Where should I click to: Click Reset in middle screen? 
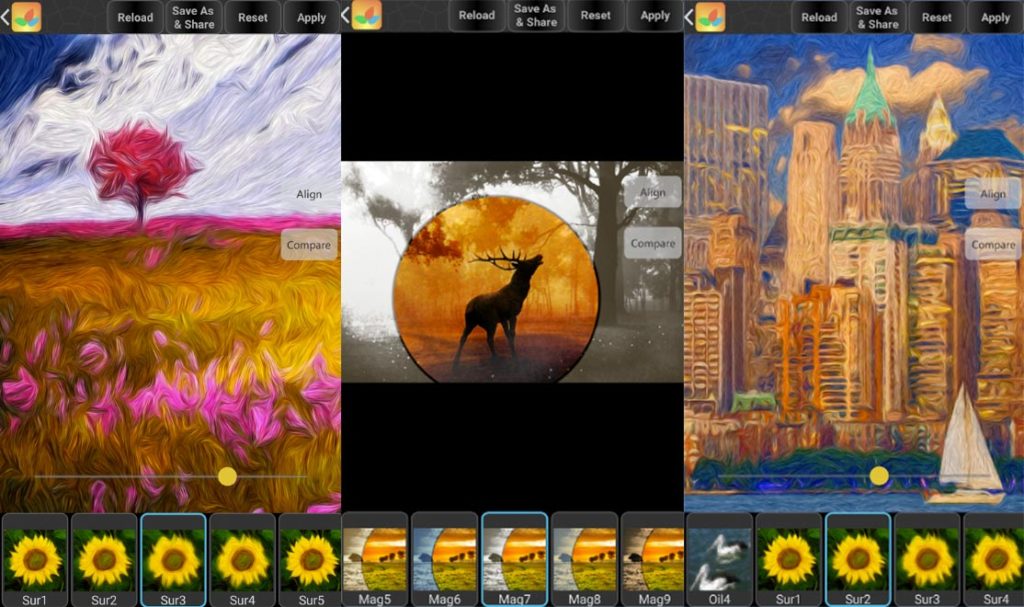point(596,15)
